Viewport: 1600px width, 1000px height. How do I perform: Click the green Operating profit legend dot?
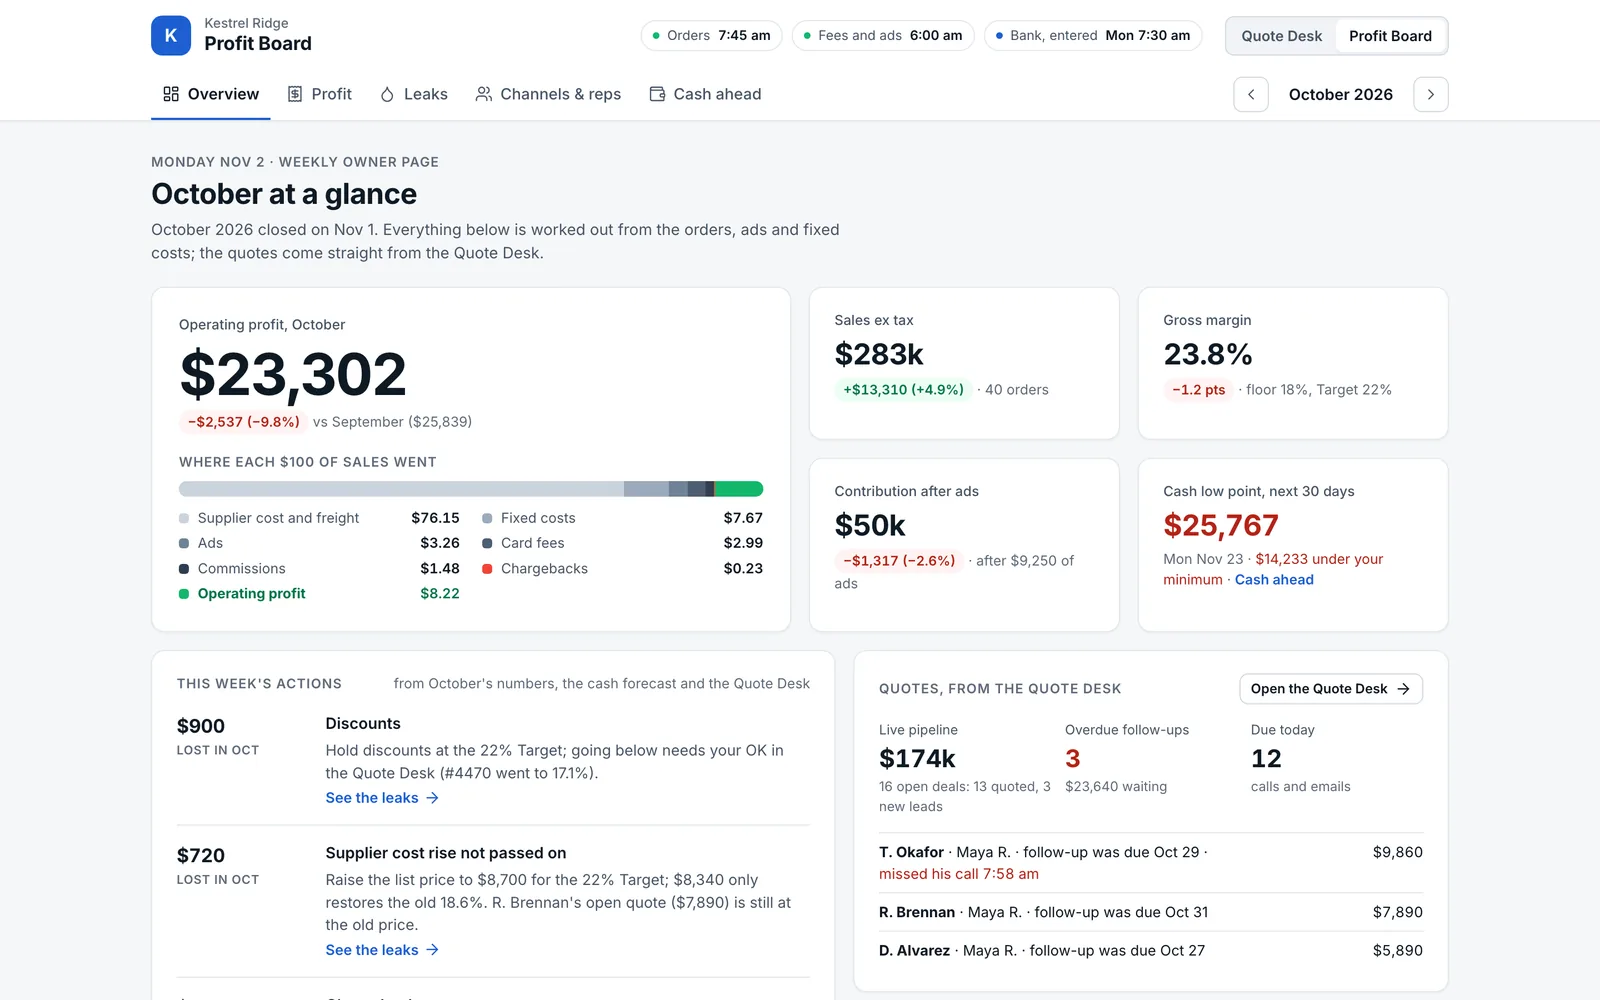point(184,594)
